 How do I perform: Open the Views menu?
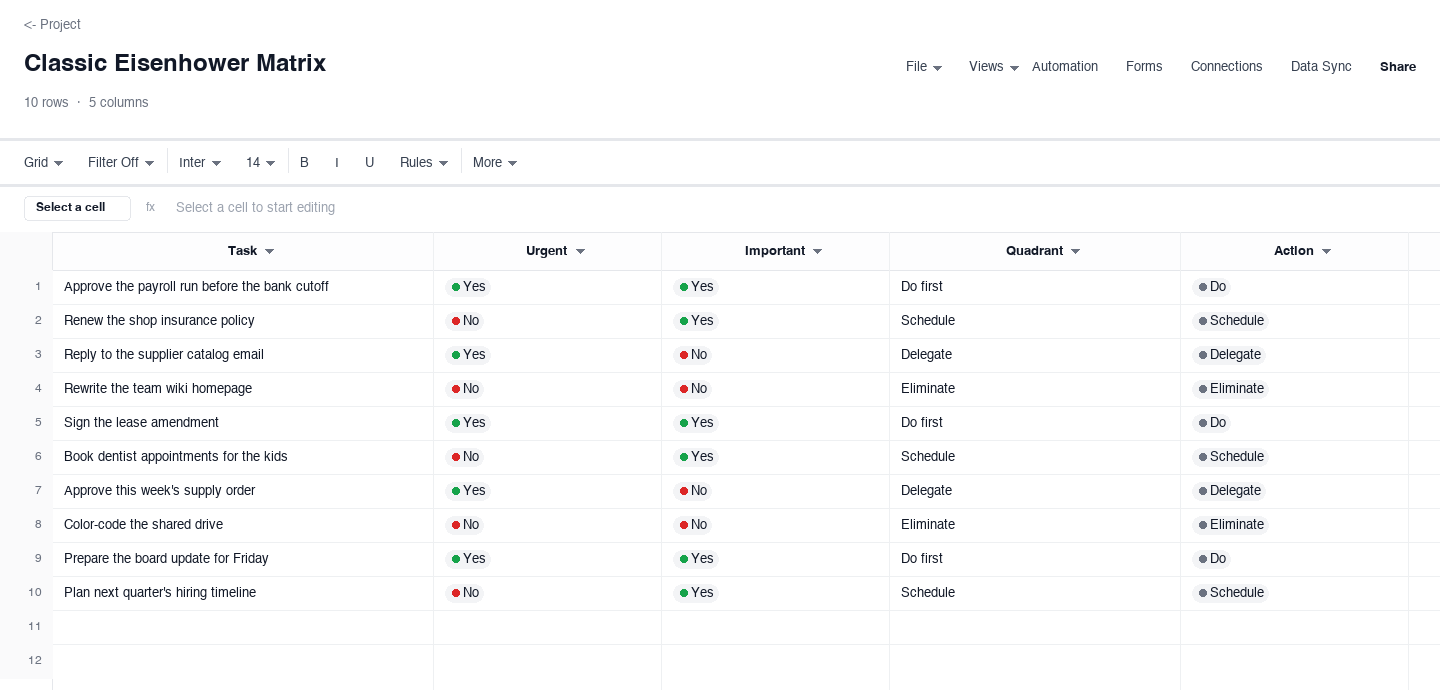994,67
